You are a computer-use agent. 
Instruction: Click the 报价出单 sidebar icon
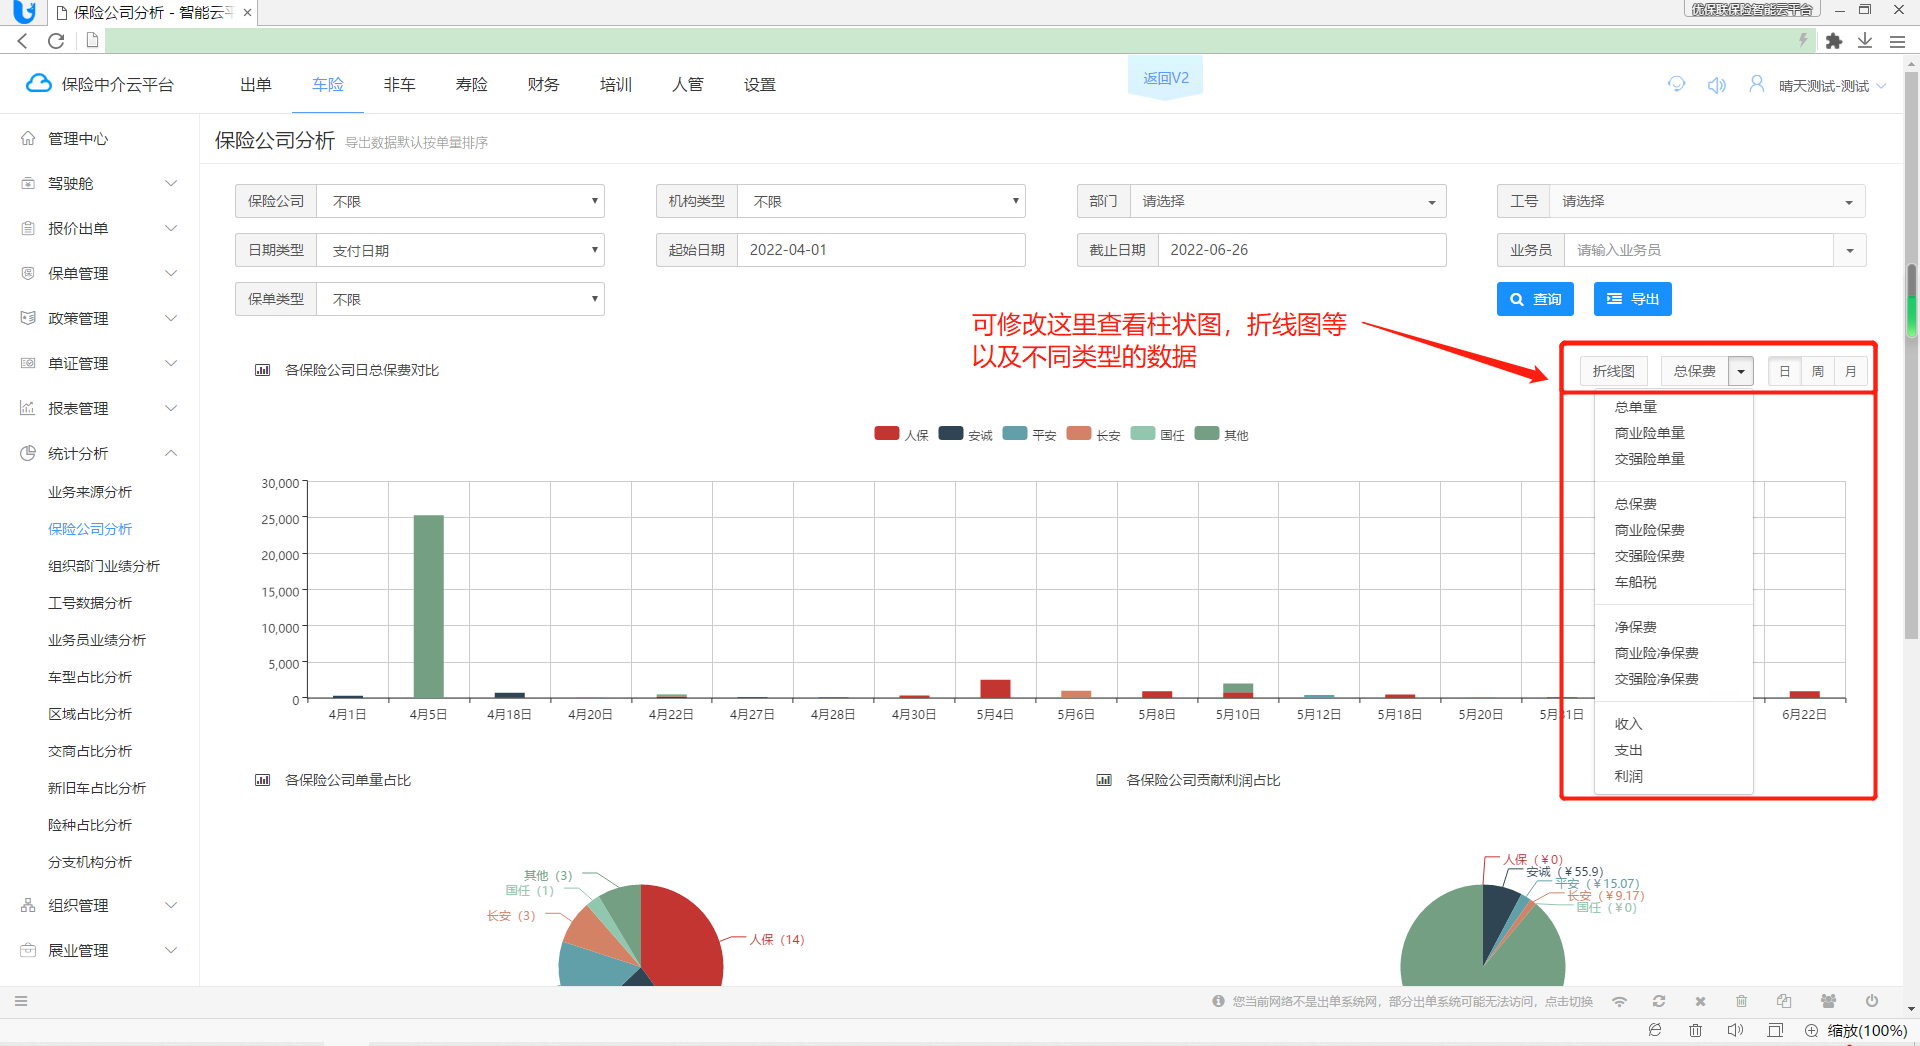pos(28,228)
